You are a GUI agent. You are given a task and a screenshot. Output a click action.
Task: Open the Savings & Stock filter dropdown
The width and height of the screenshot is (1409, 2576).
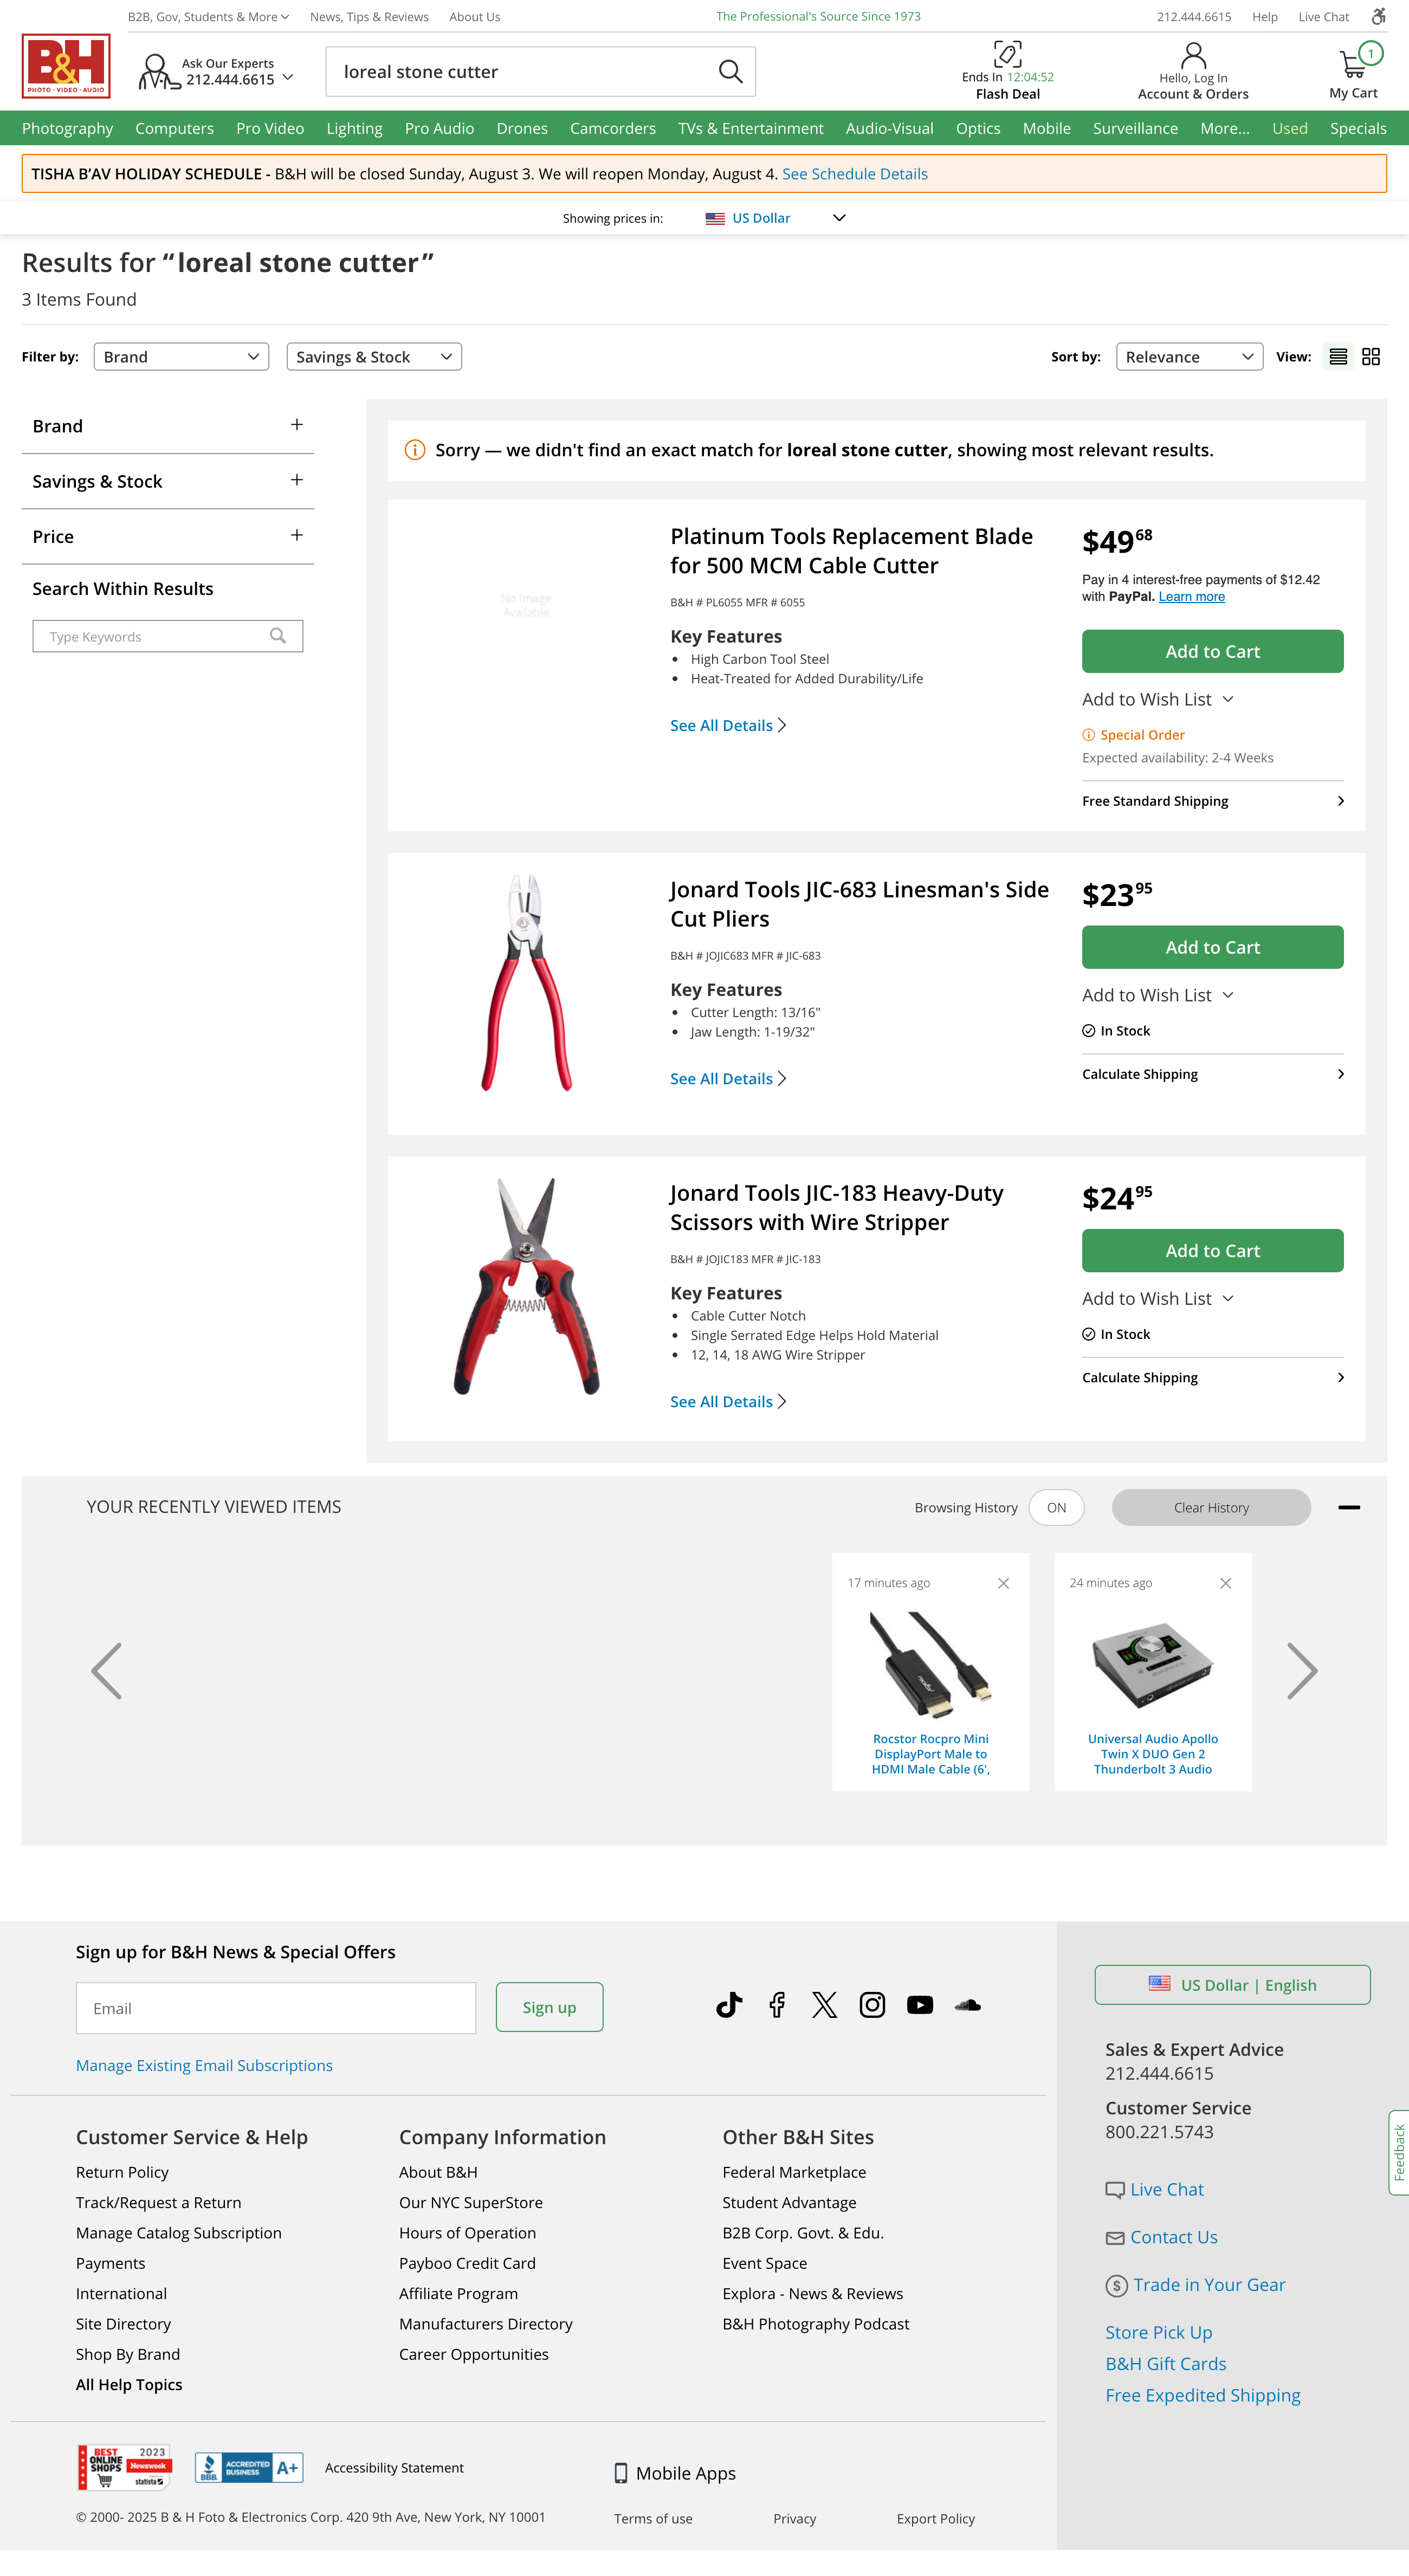(374, 357)
